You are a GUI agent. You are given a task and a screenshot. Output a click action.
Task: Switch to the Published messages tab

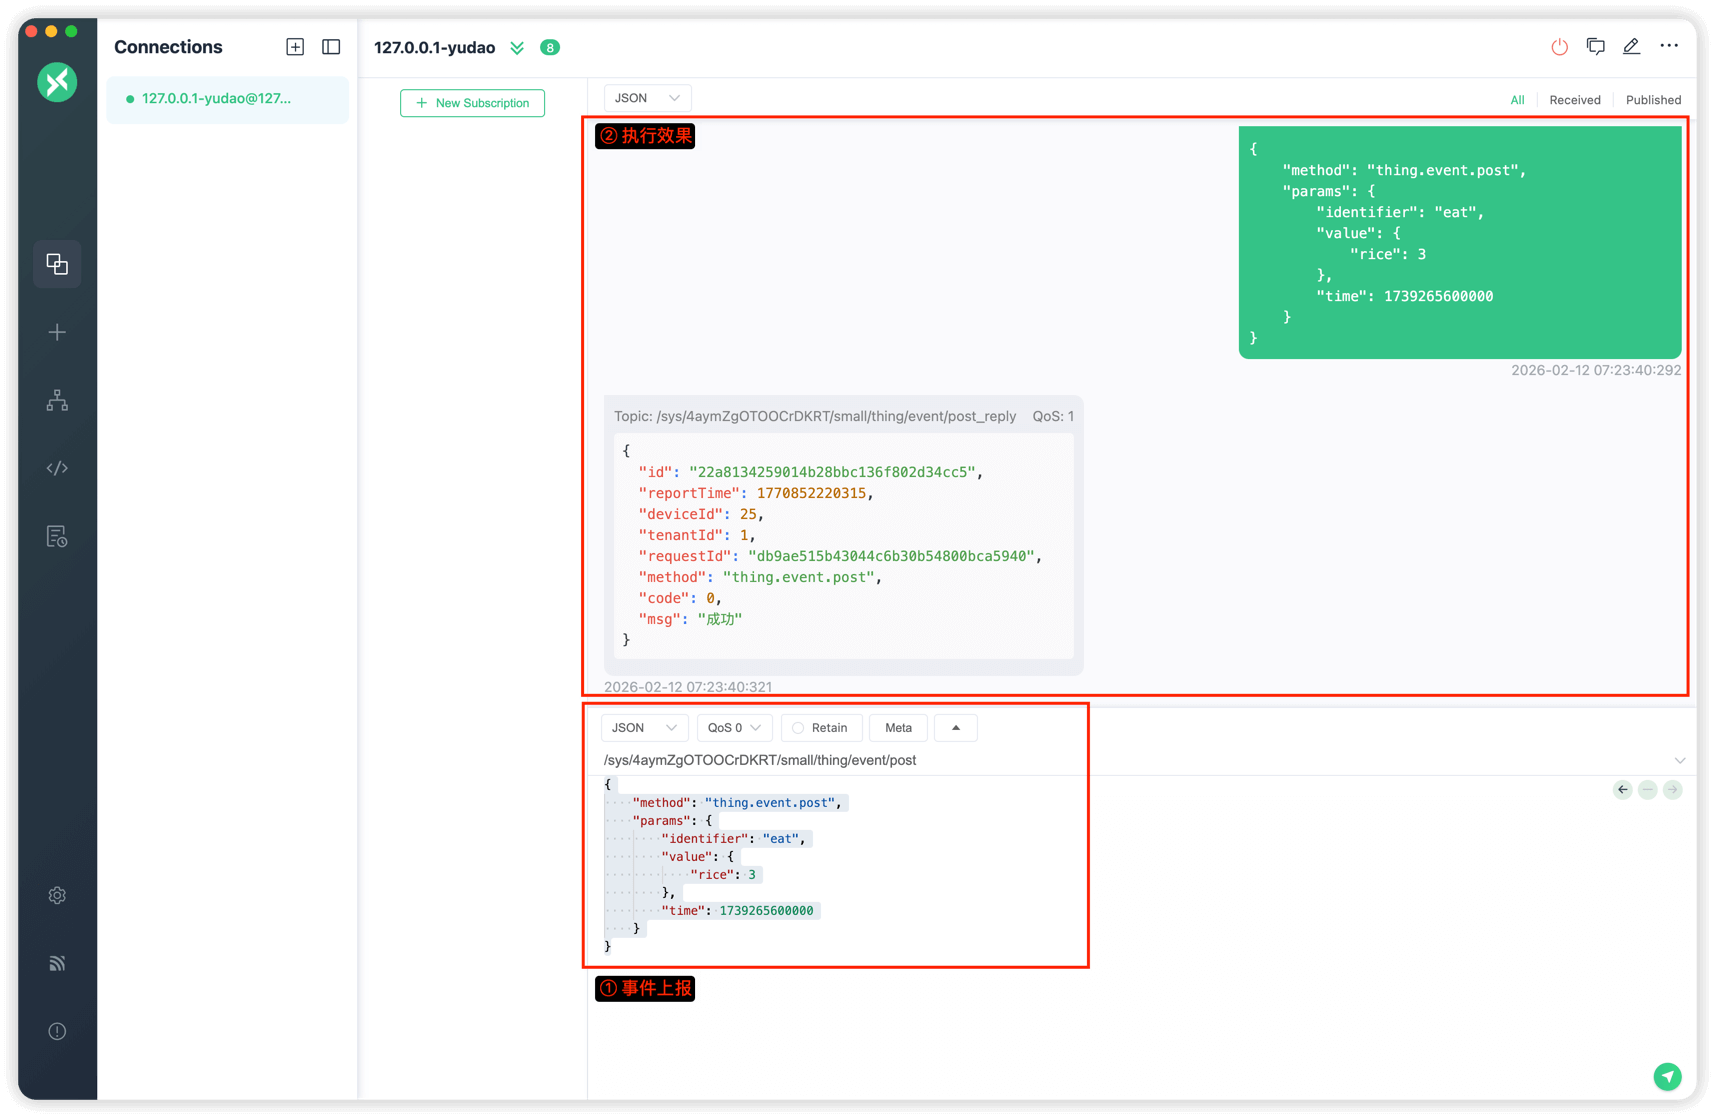click(1652, 100)
